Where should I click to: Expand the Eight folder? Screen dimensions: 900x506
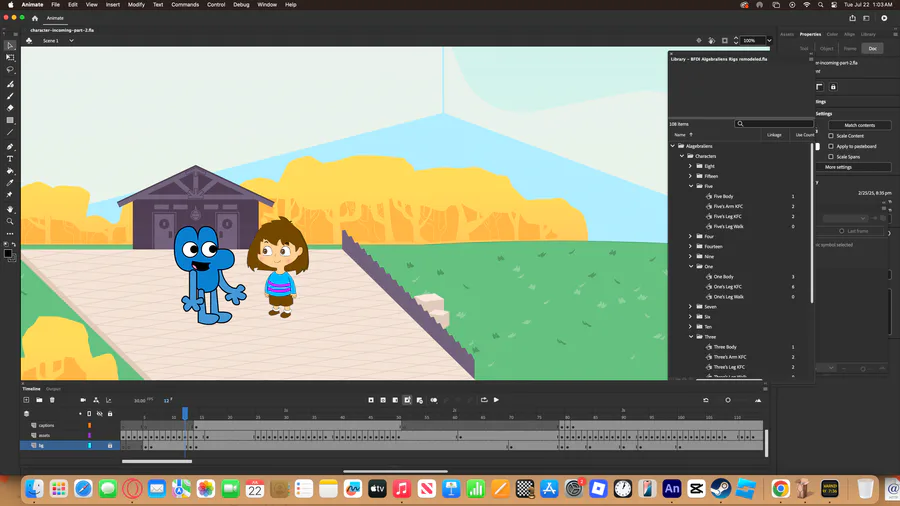[690, 166]
